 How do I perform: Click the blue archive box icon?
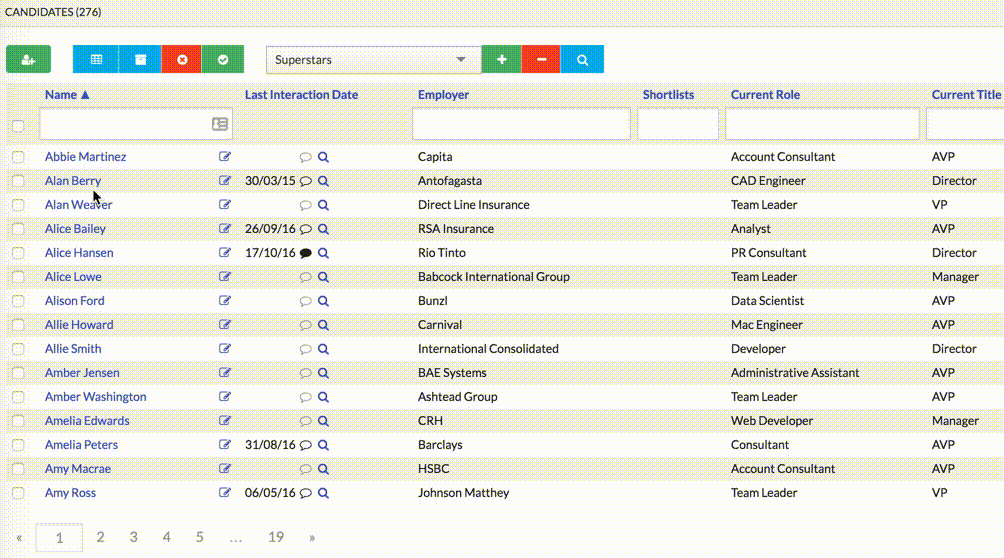tap(140, 60)
